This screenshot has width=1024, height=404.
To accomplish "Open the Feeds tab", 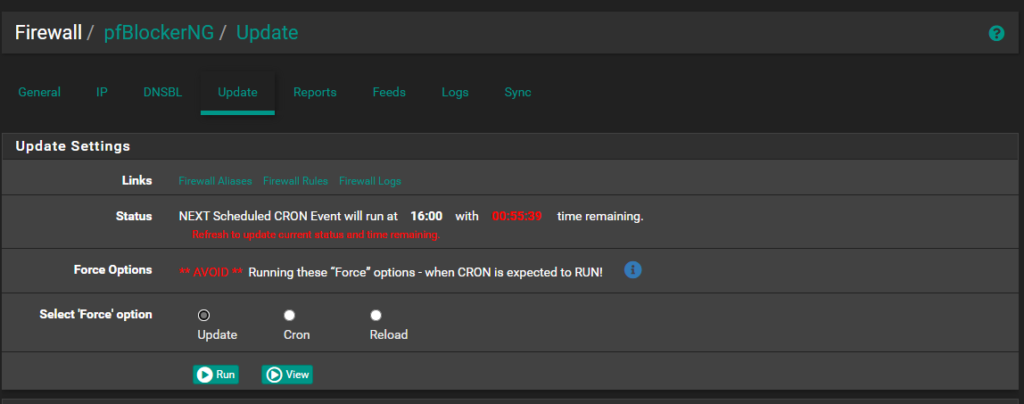I will 389,92.
